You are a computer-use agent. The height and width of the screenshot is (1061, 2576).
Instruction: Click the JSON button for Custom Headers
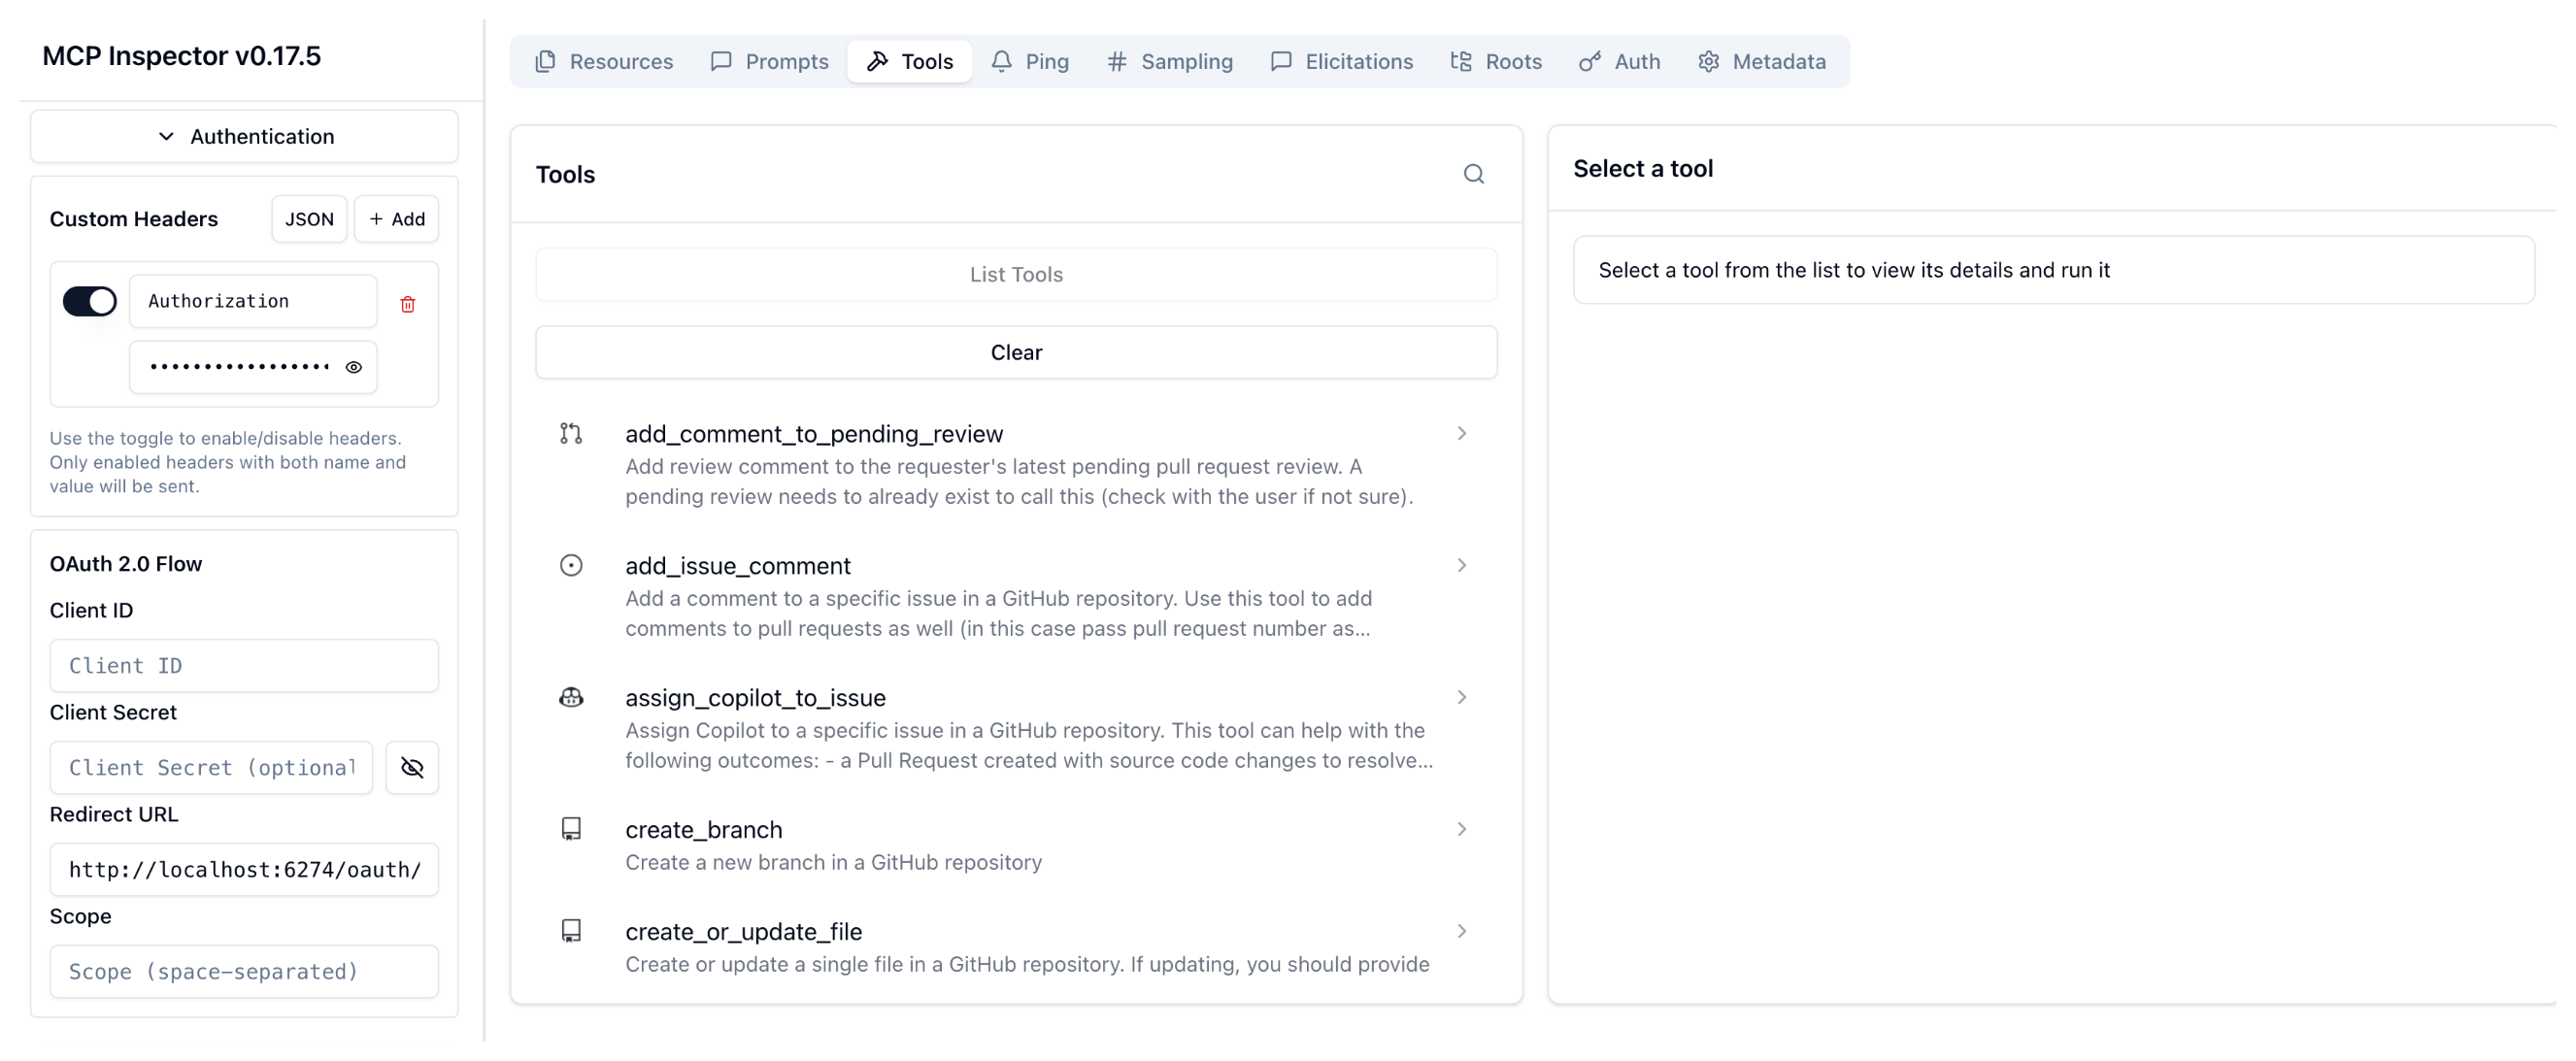tap(309, 219)
